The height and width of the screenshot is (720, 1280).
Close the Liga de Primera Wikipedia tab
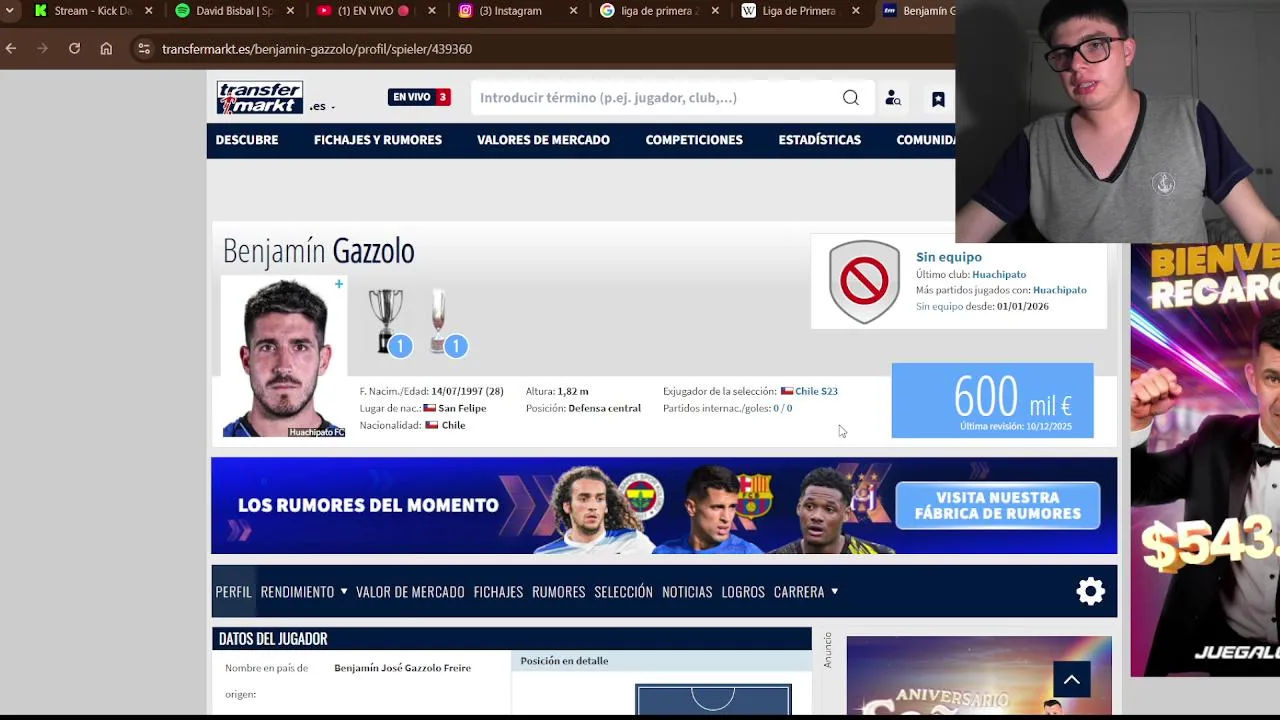(x=856, y=11)
